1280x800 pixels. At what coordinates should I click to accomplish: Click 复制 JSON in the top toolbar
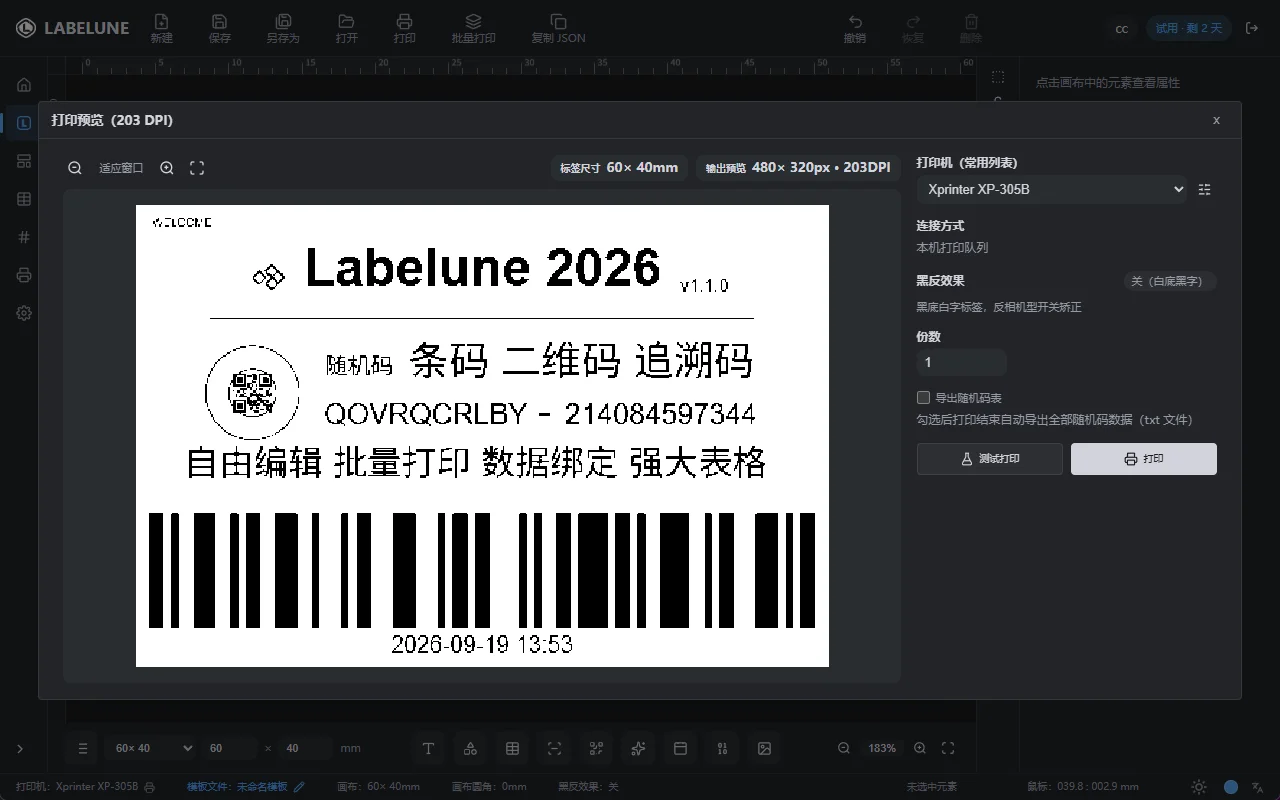pyautogui.click(x=558, y=28)
